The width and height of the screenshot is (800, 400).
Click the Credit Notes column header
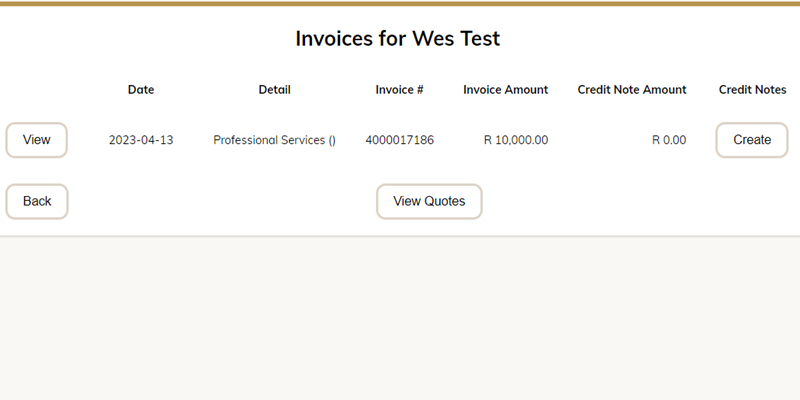(753, 90)
